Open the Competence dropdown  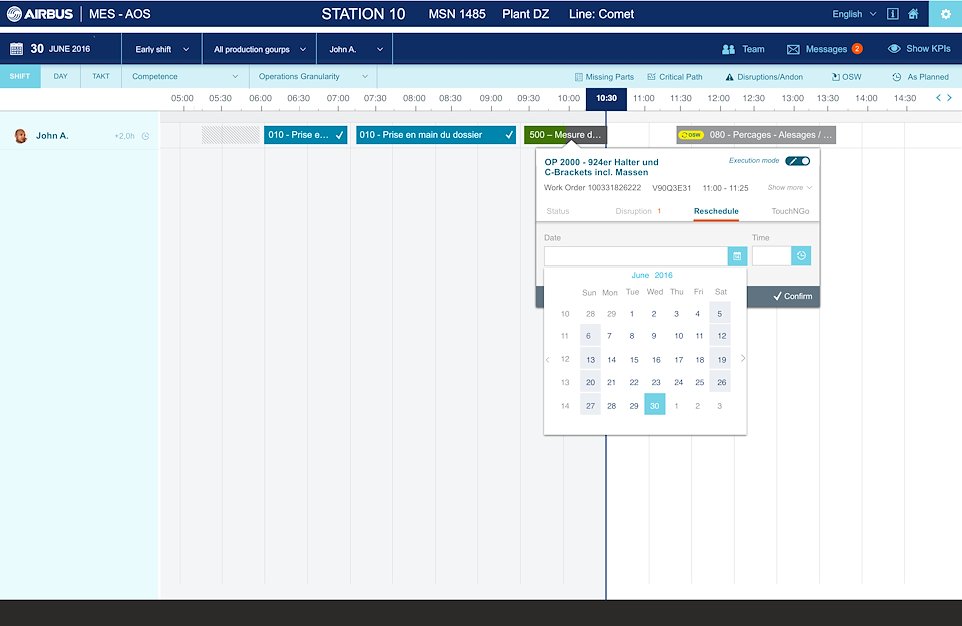pyautogui.click(x=185, y=77)
